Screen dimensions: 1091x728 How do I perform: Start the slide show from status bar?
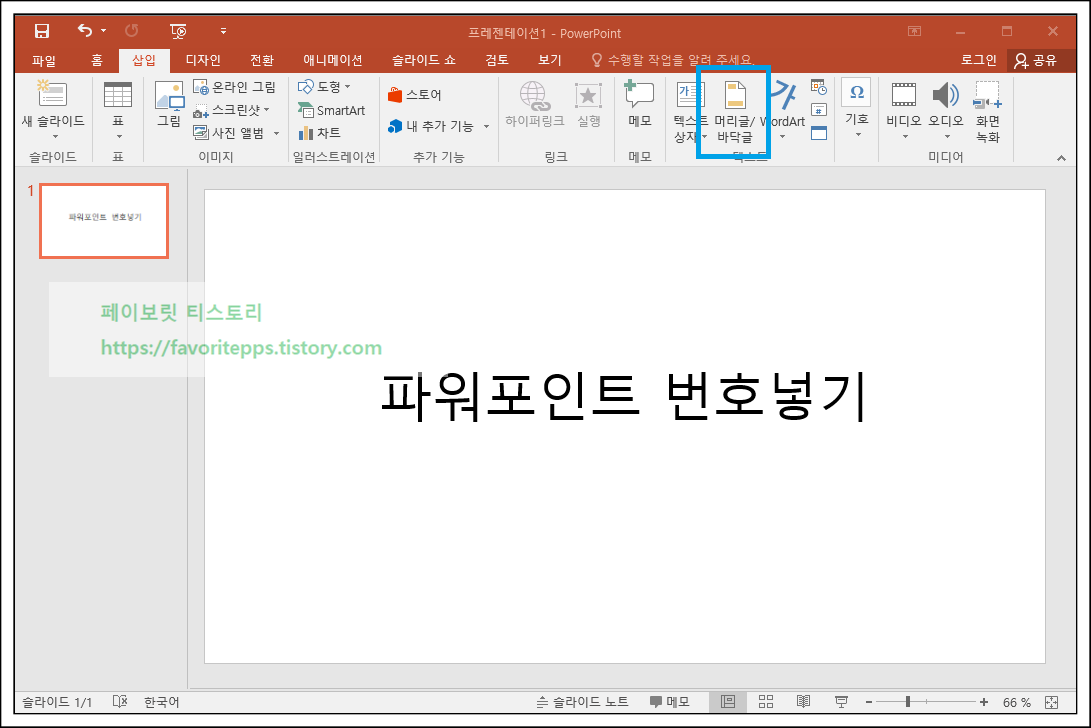[841, 702]
